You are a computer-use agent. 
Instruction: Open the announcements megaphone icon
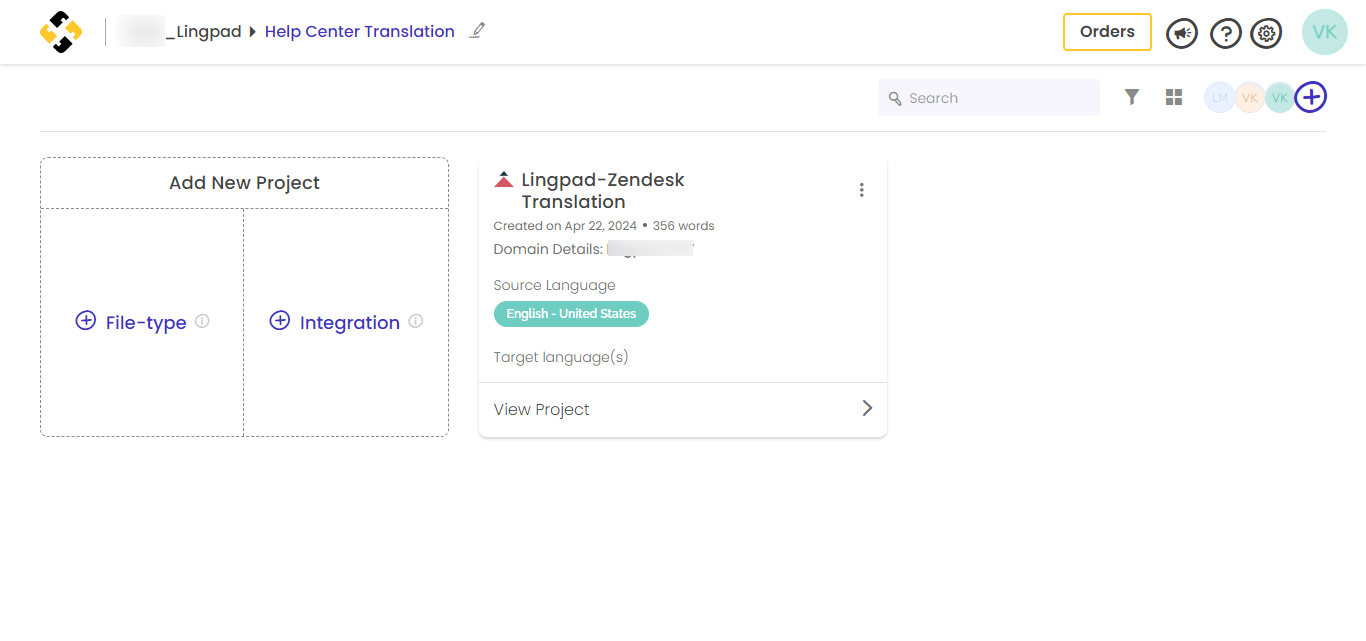(x=1182, y=33)
